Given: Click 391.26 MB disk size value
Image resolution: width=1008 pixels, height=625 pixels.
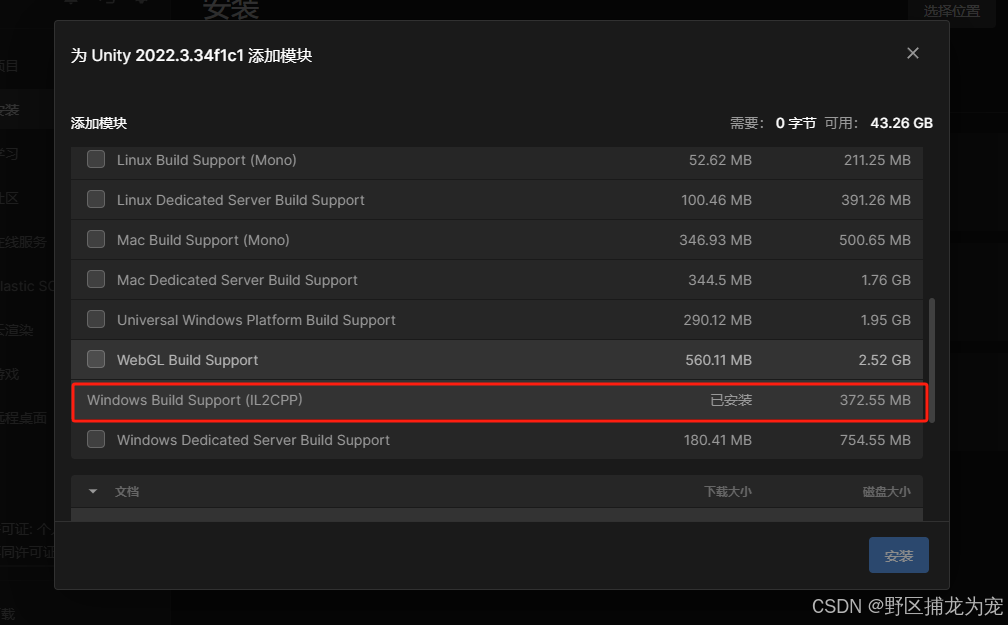Looking at the screenshot, I should (x=876, y=201).
